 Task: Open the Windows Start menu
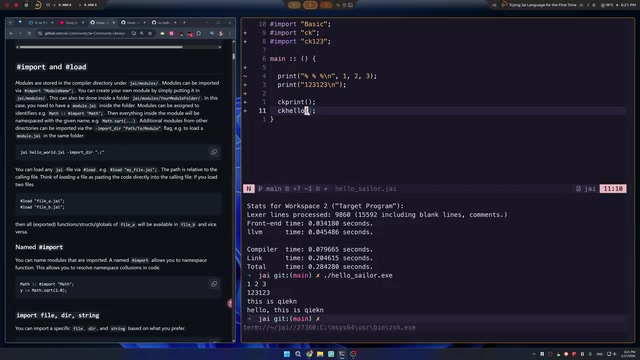(x=287, y=354)
